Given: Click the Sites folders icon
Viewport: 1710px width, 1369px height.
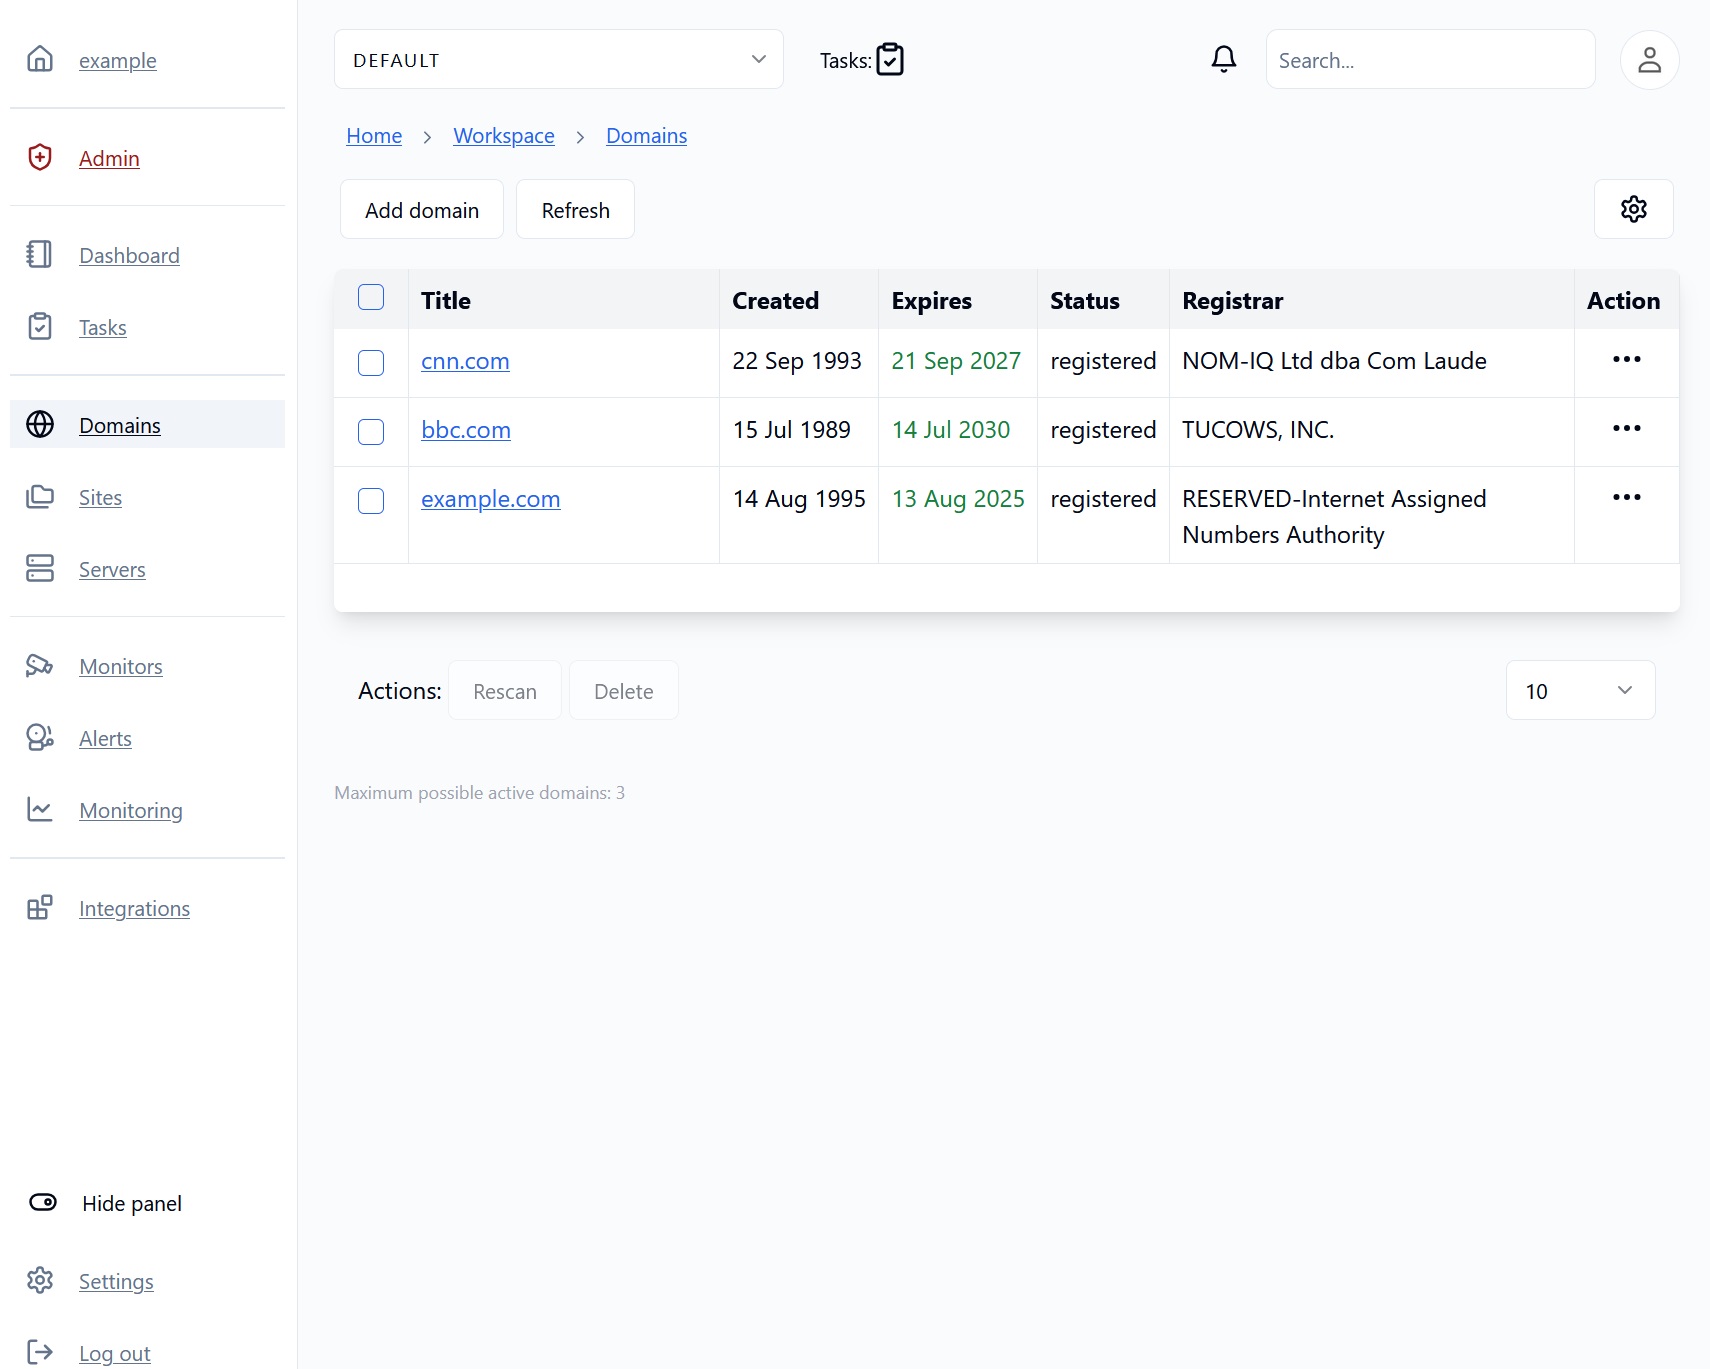Looking at the screenshot, I should 40,496.
